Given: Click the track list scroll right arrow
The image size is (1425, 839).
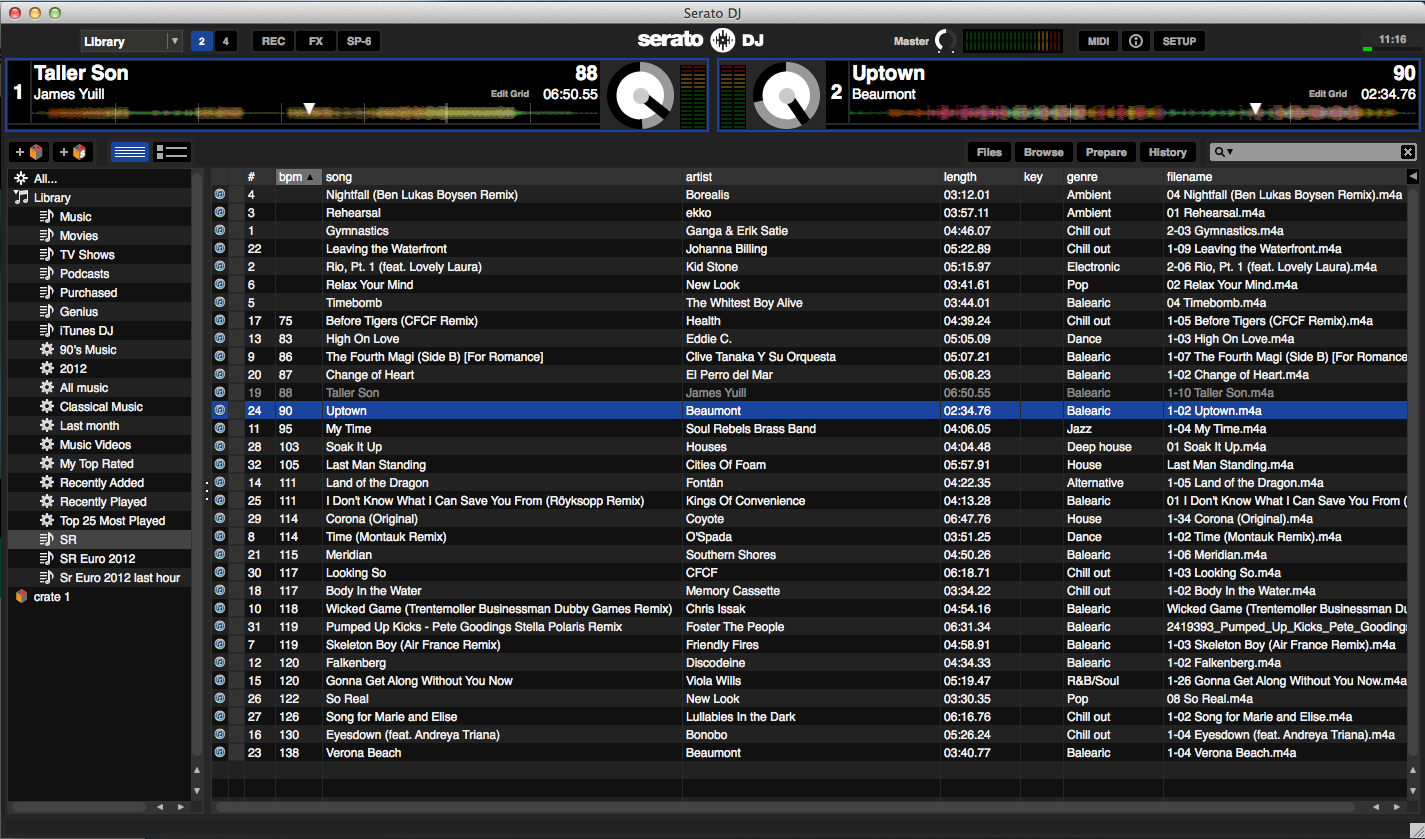Looking at the screenshot, I should click(x=1398, y=806).
